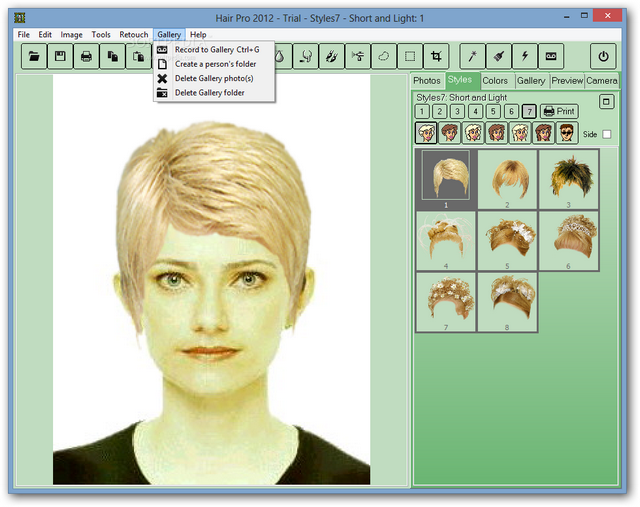The width and height of the screenshot is (640, 507).
Task: Click the Open folder toolbar icon
Action: point(34,56)
